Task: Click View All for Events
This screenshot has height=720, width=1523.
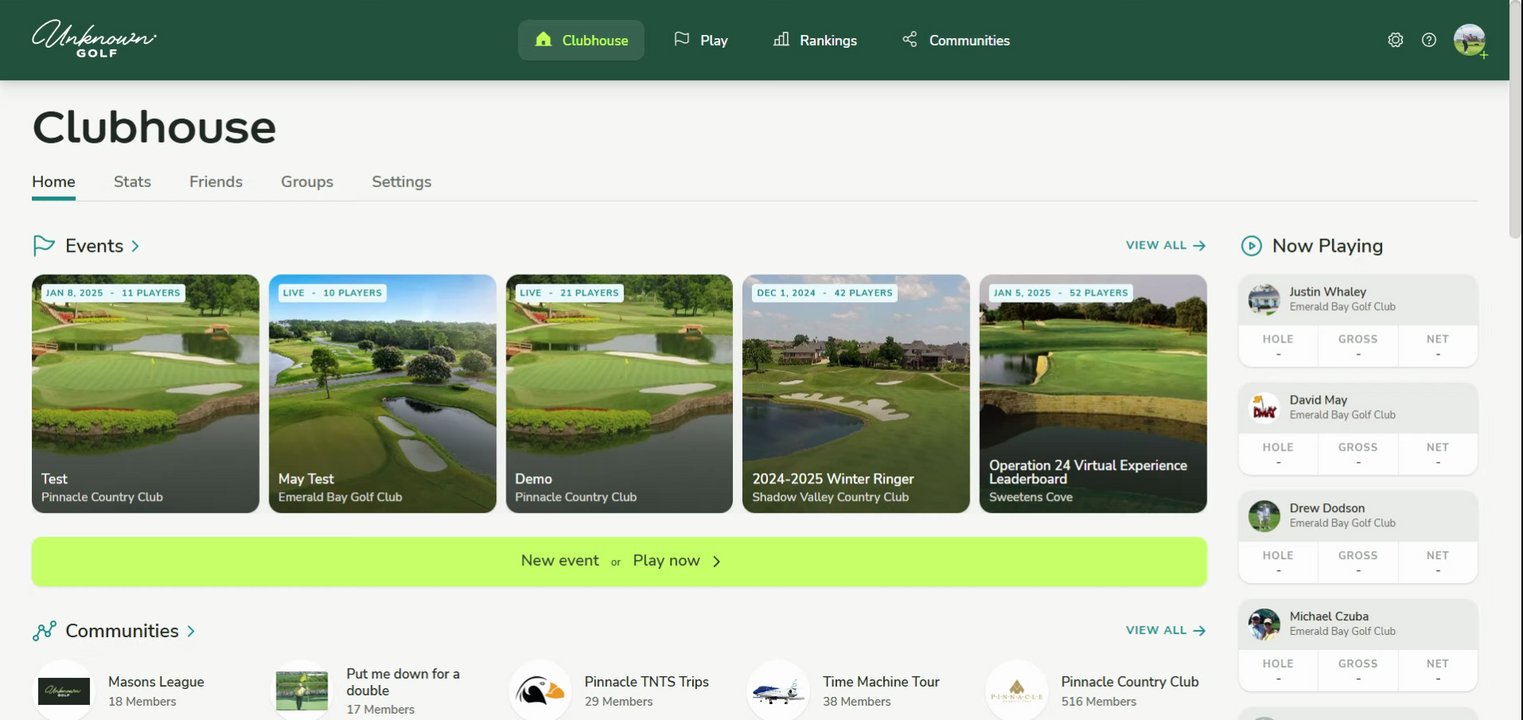Action: coord(1166,245)
